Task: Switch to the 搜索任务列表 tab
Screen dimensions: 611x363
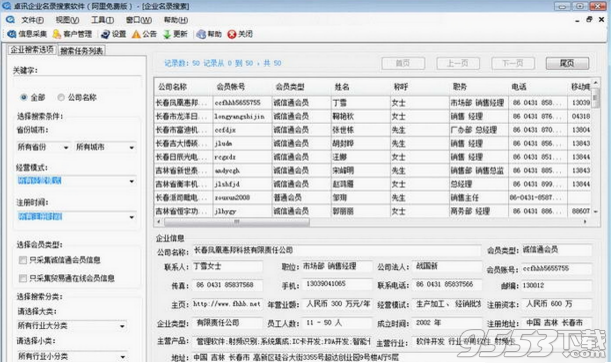Action: [81, 51]
